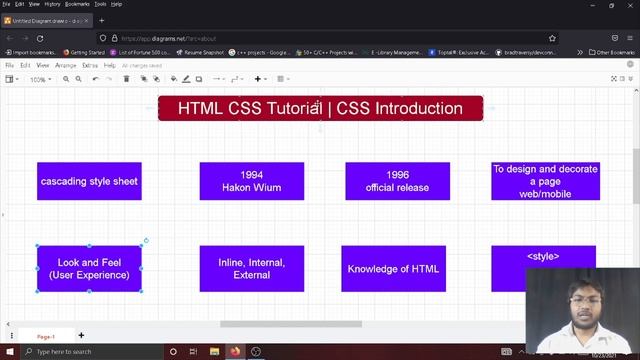Image resolution: width=640 pixels, height=360 pixels.
Task: Open the diagrams.net Help menu
Action: tap(109, 65)
